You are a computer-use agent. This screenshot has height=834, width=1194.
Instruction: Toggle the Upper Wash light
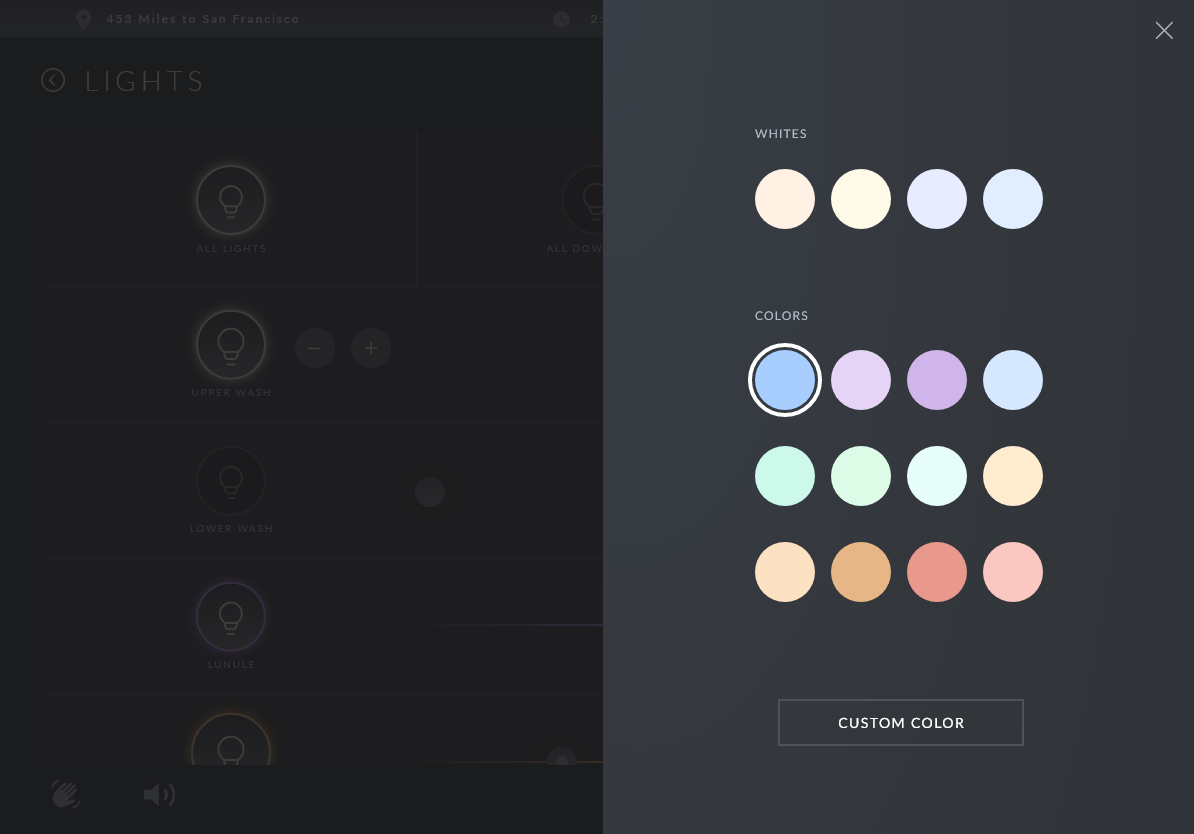point(231,345)
